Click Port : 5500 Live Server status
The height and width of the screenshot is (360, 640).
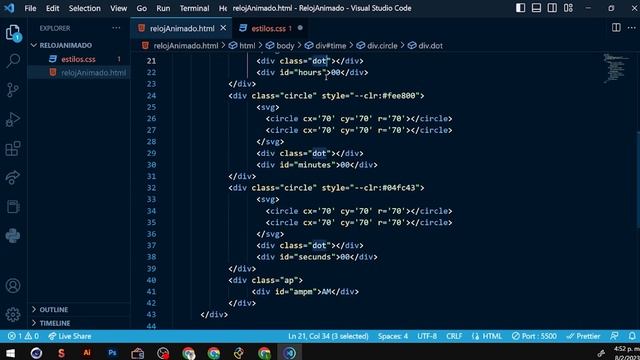tap(534, 336)
